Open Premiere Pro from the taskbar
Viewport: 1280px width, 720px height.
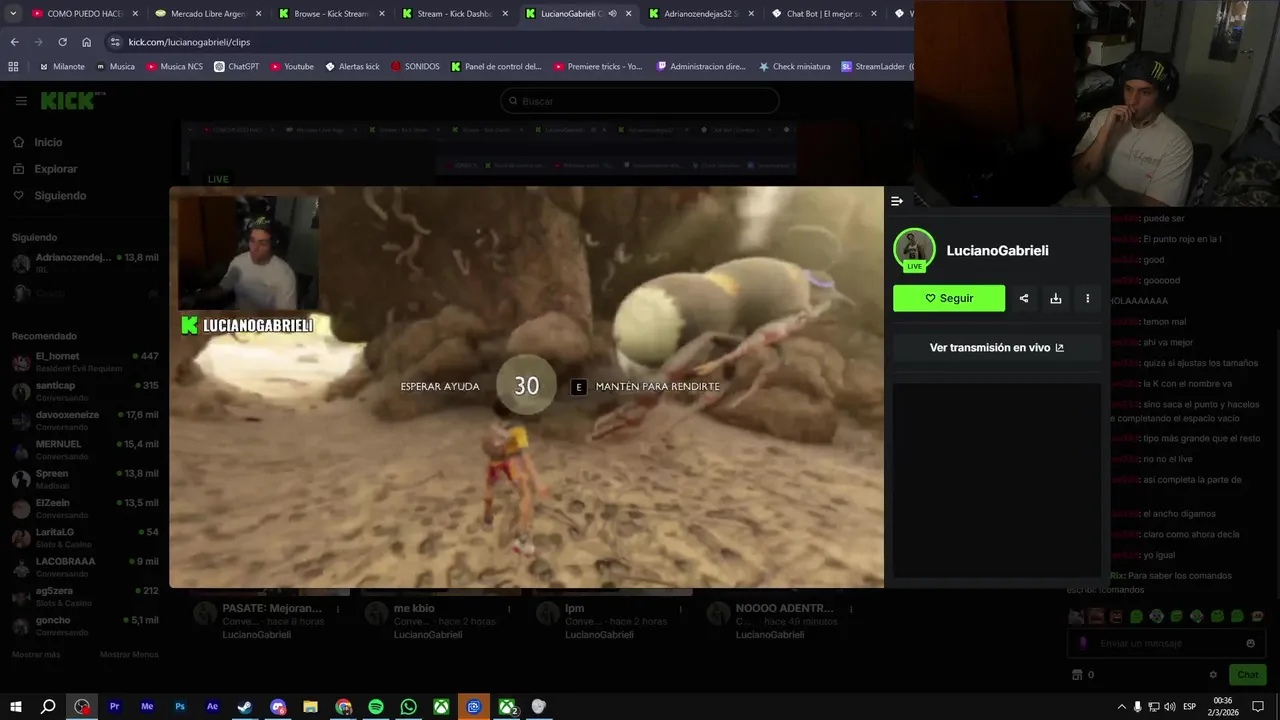click(x=114, y=707)
